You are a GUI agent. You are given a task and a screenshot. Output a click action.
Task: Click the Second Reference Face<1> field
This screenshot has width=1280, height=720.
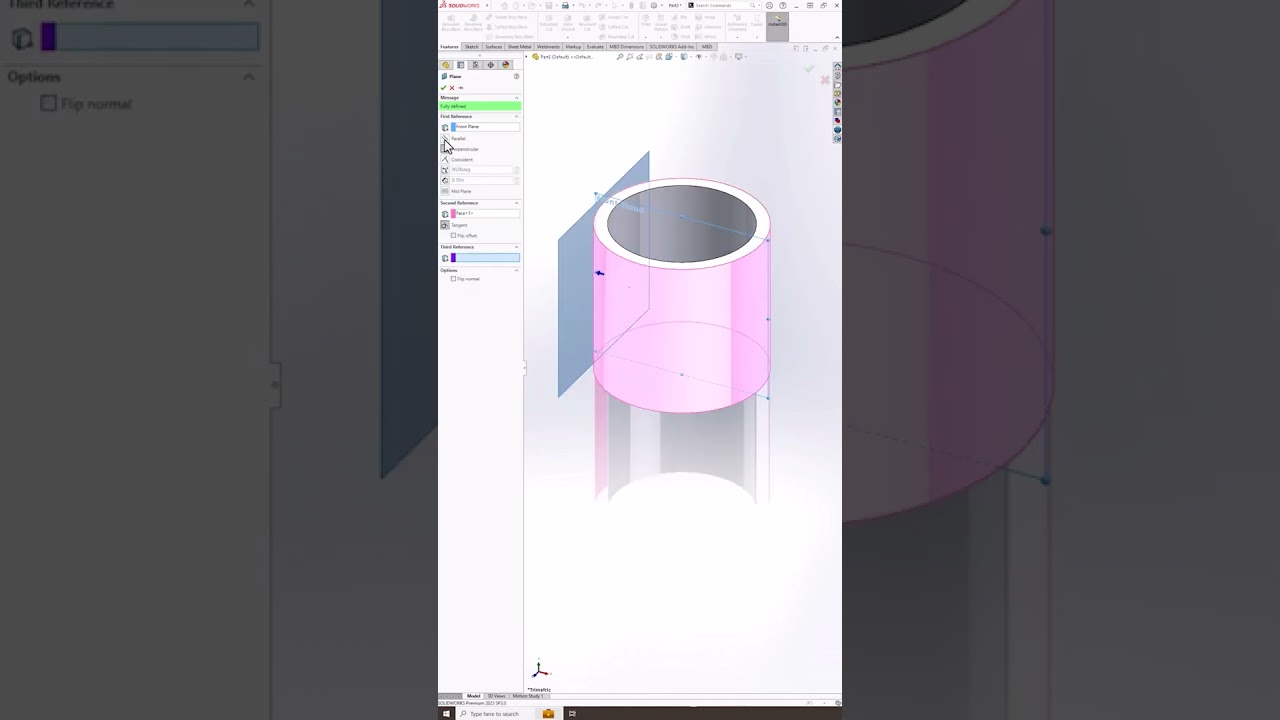point(485,213)
